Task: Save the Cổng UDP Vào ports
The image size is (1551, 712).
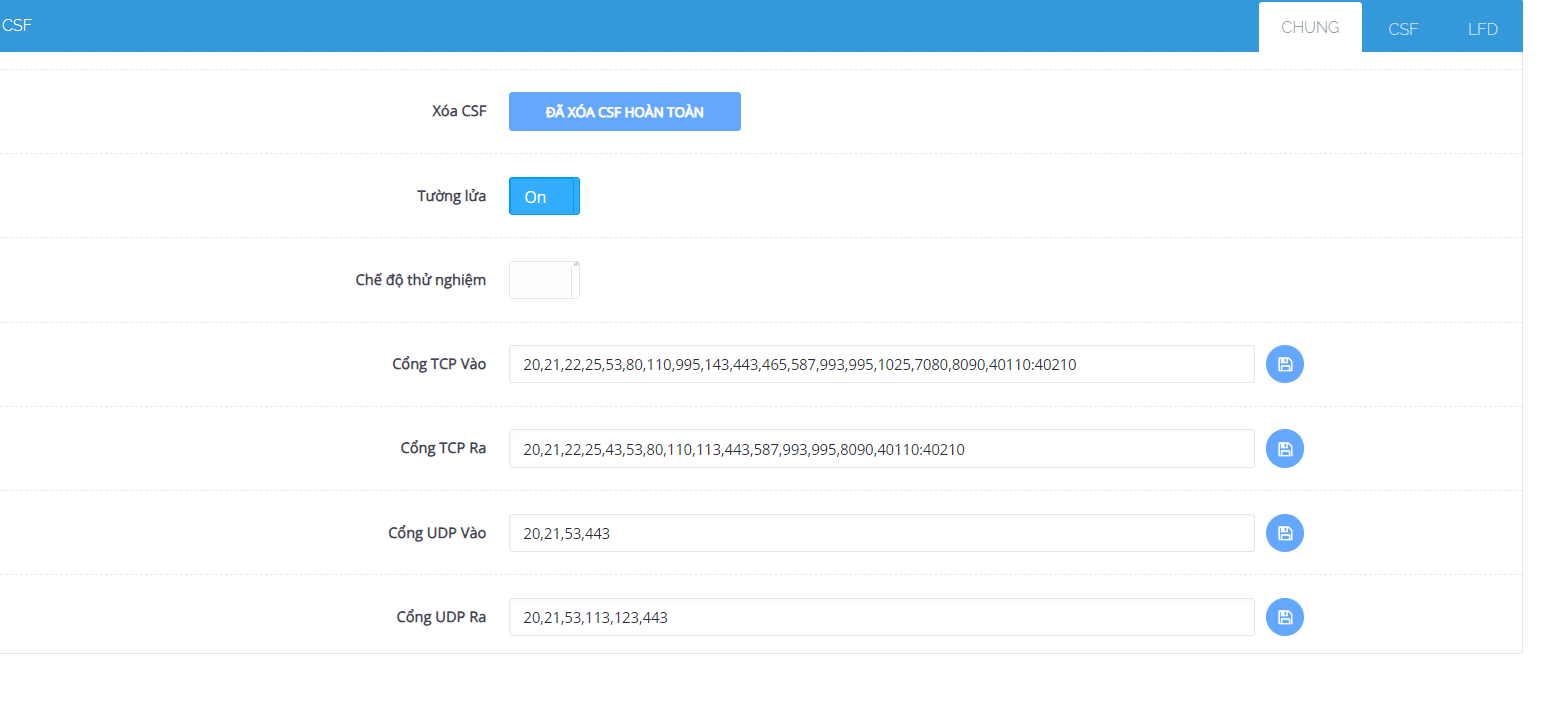Action: click(1285, 533)
